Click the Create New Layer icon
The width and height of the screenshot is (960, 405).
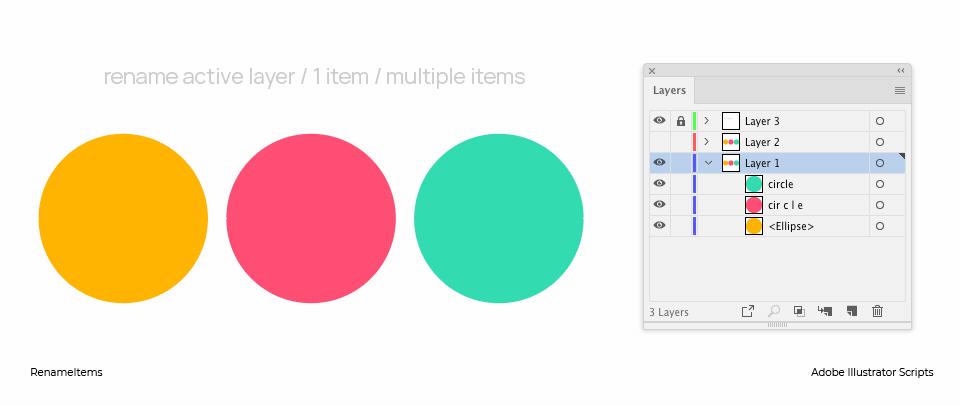851,311
